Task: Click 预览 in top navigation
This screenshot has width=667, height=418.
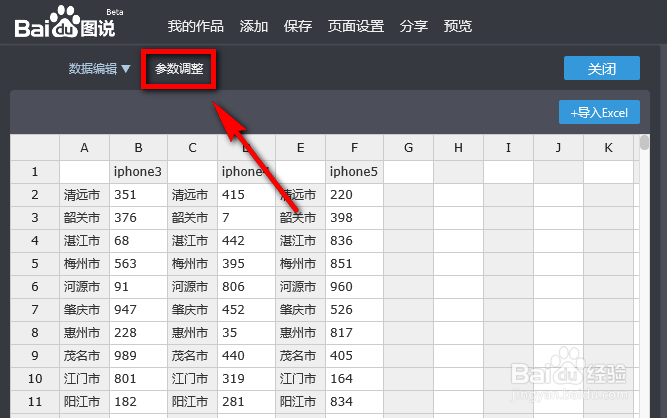Action: 458,26
